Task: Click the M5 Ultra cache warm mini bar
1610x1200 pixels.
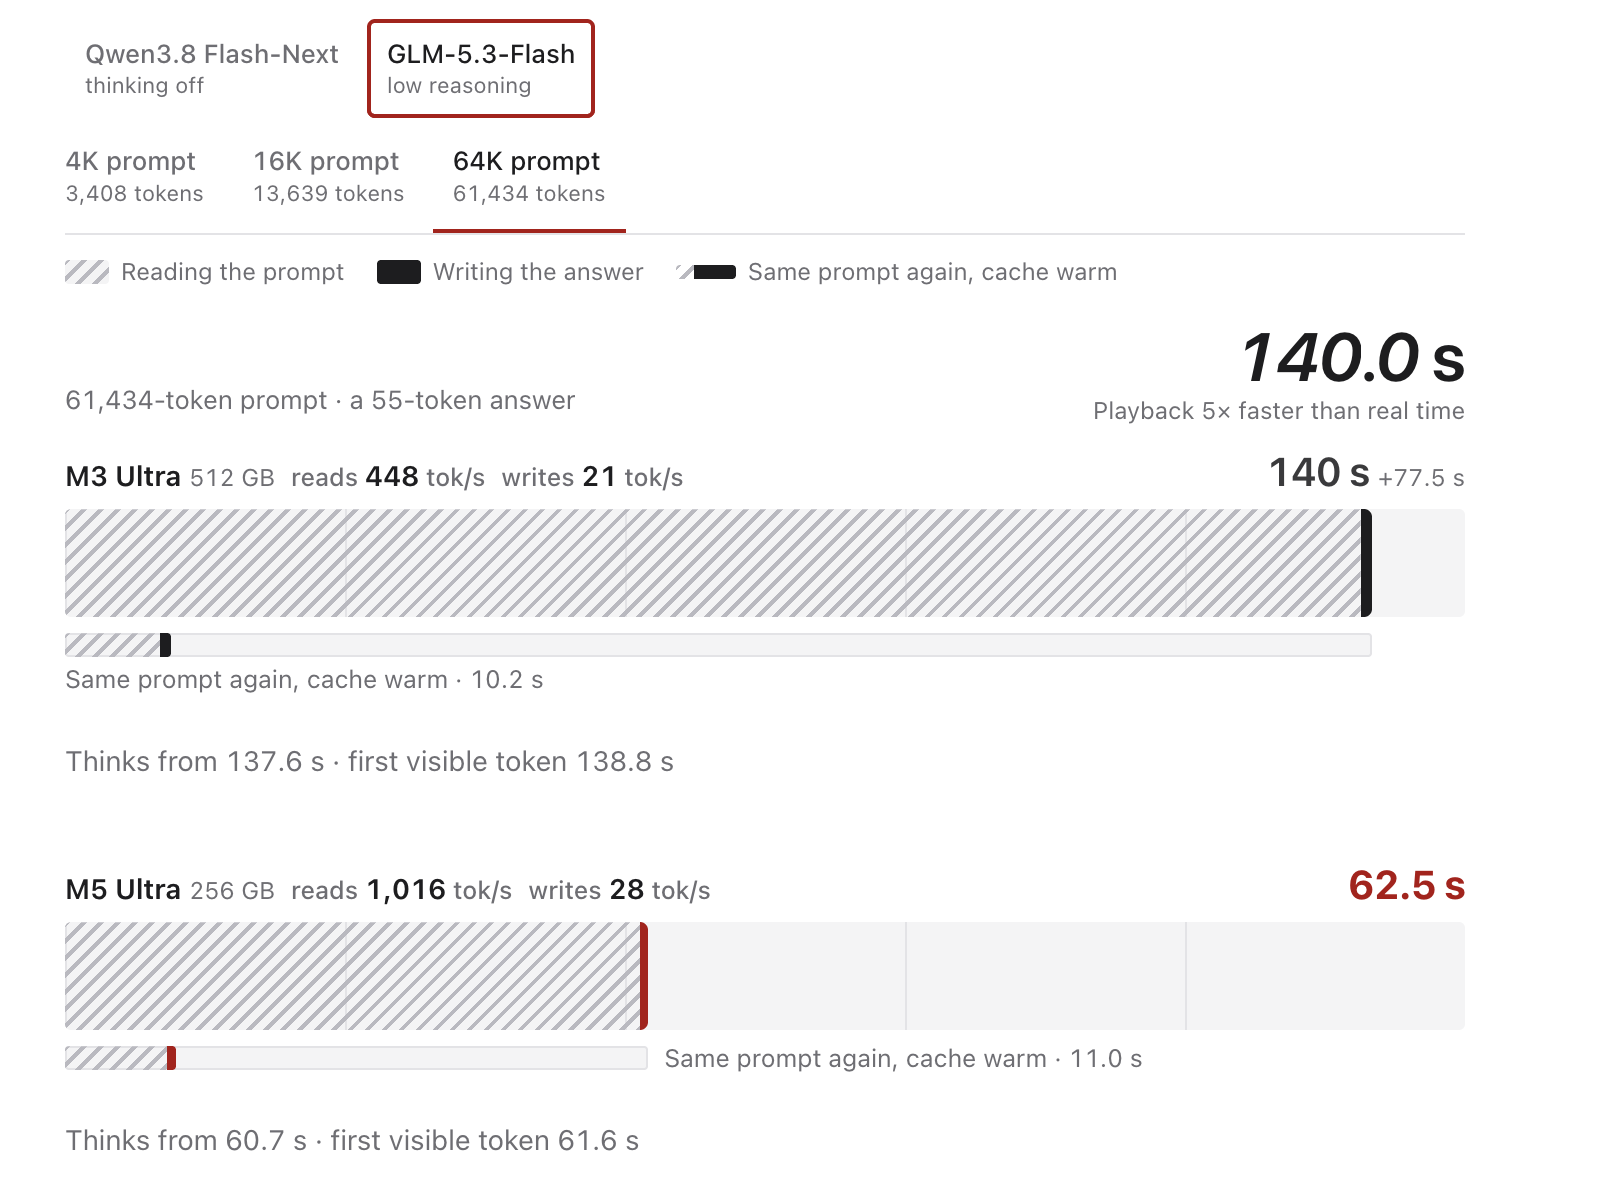Action: tap(356, 1058)
